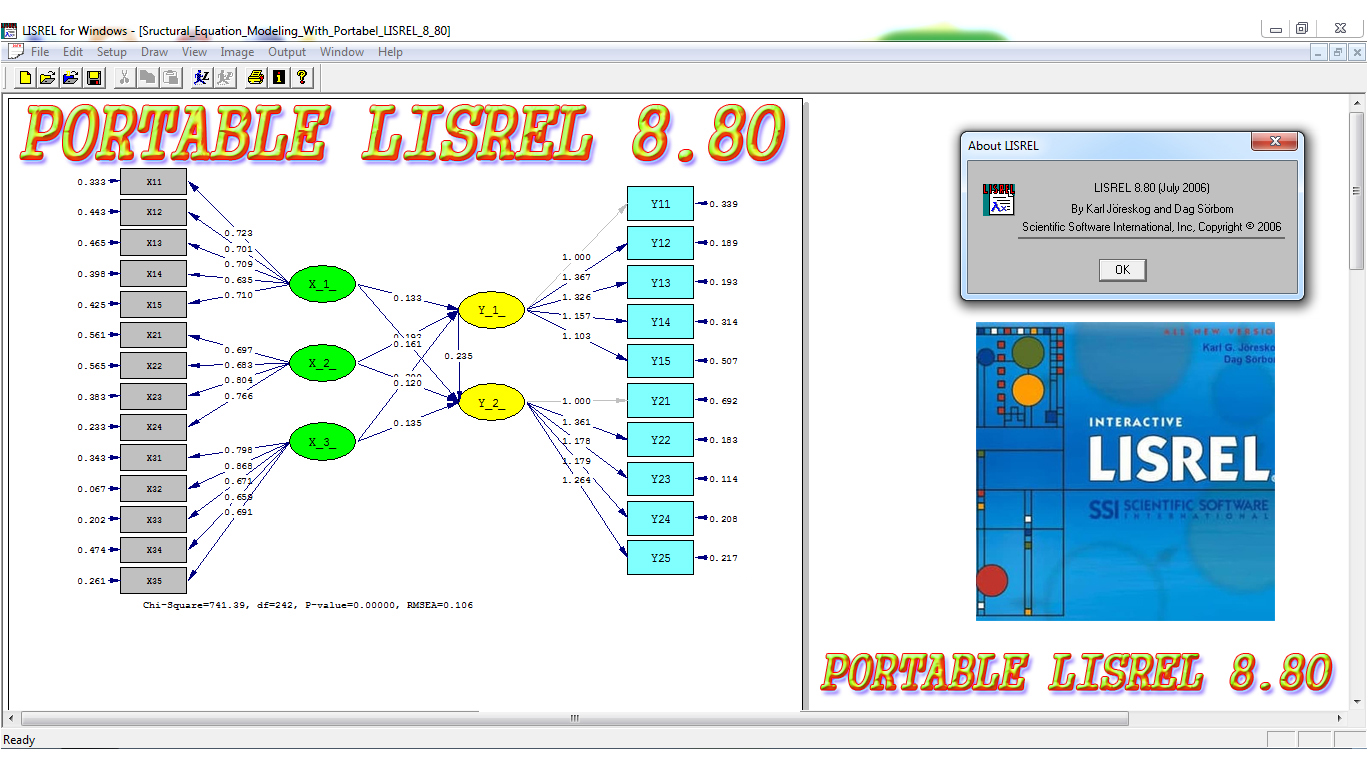Viewport: 1372px width, 780px height.
Task: Run LISREL using the running man L icon
Action: [202, 77]
